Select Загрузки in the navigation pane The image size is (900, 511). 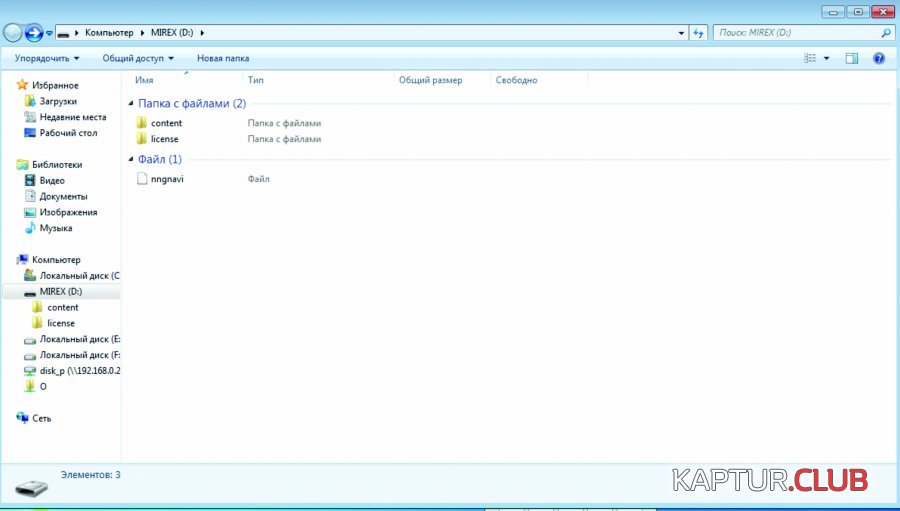point(58,101)
